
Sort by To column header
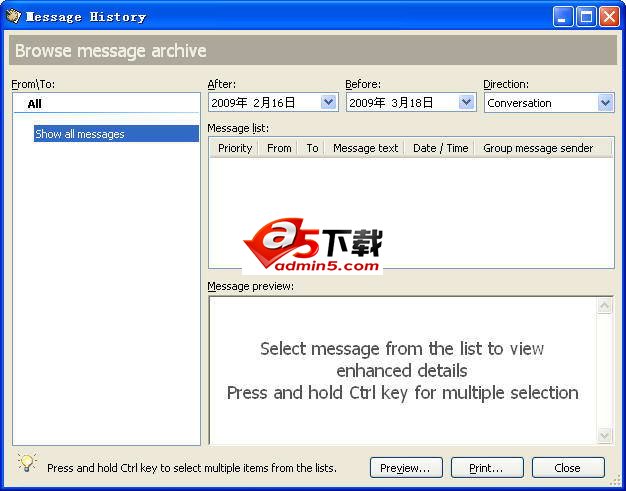(312, 148)
